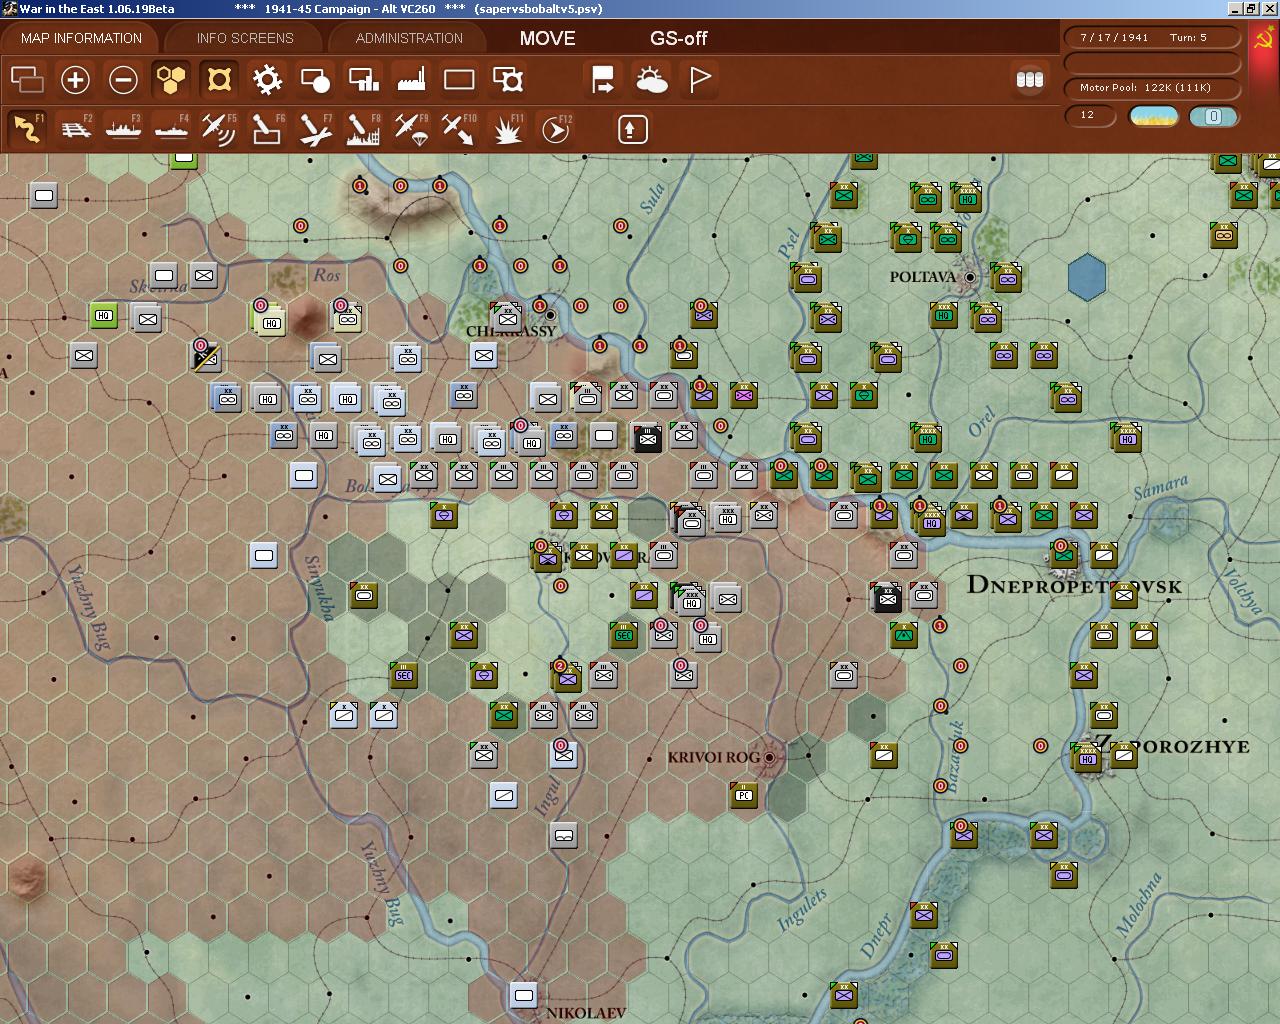This screenshot has height=1024, width=1280.
Task: Select the F8 bomb city mode icon
Action: coord(363,129)
